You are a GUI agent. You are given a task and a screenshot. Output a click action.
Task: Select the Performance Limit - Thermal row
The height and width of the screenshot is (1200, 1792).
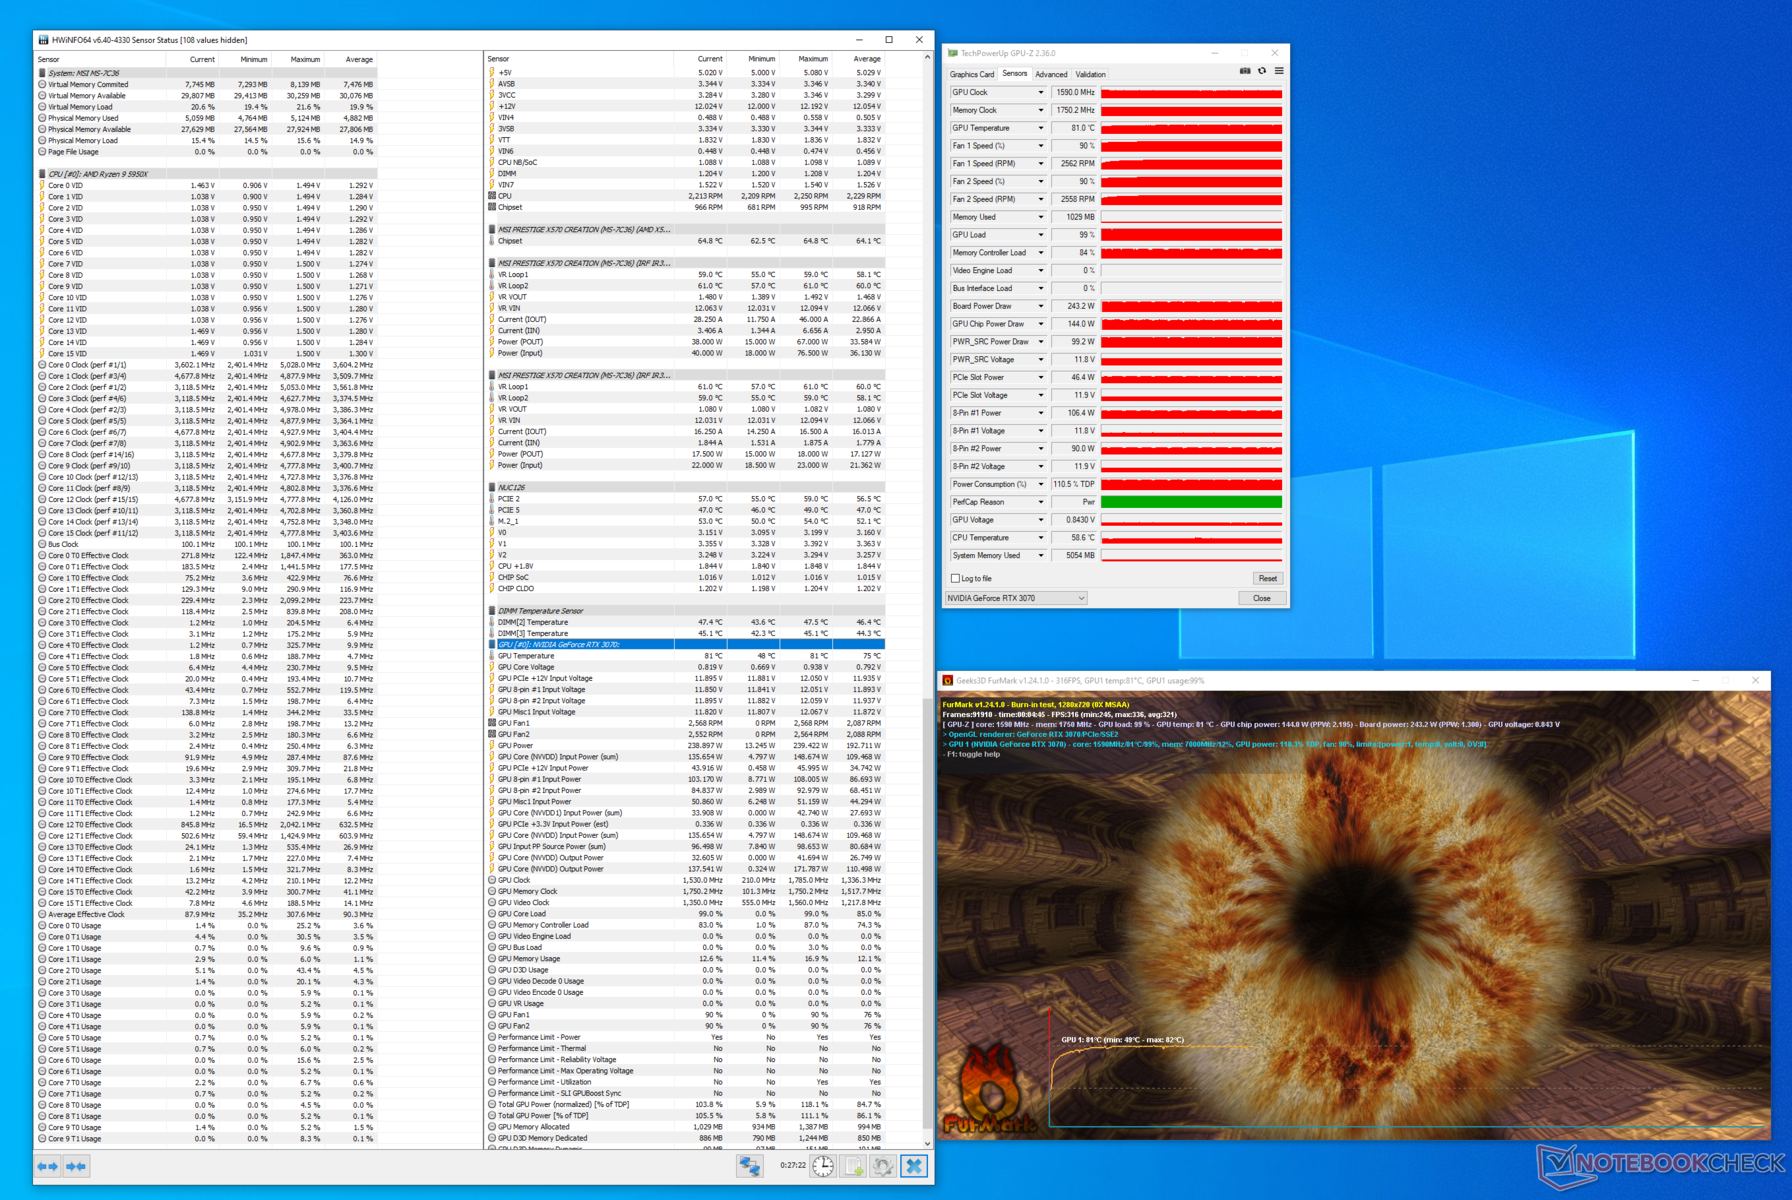[685, 1048]
